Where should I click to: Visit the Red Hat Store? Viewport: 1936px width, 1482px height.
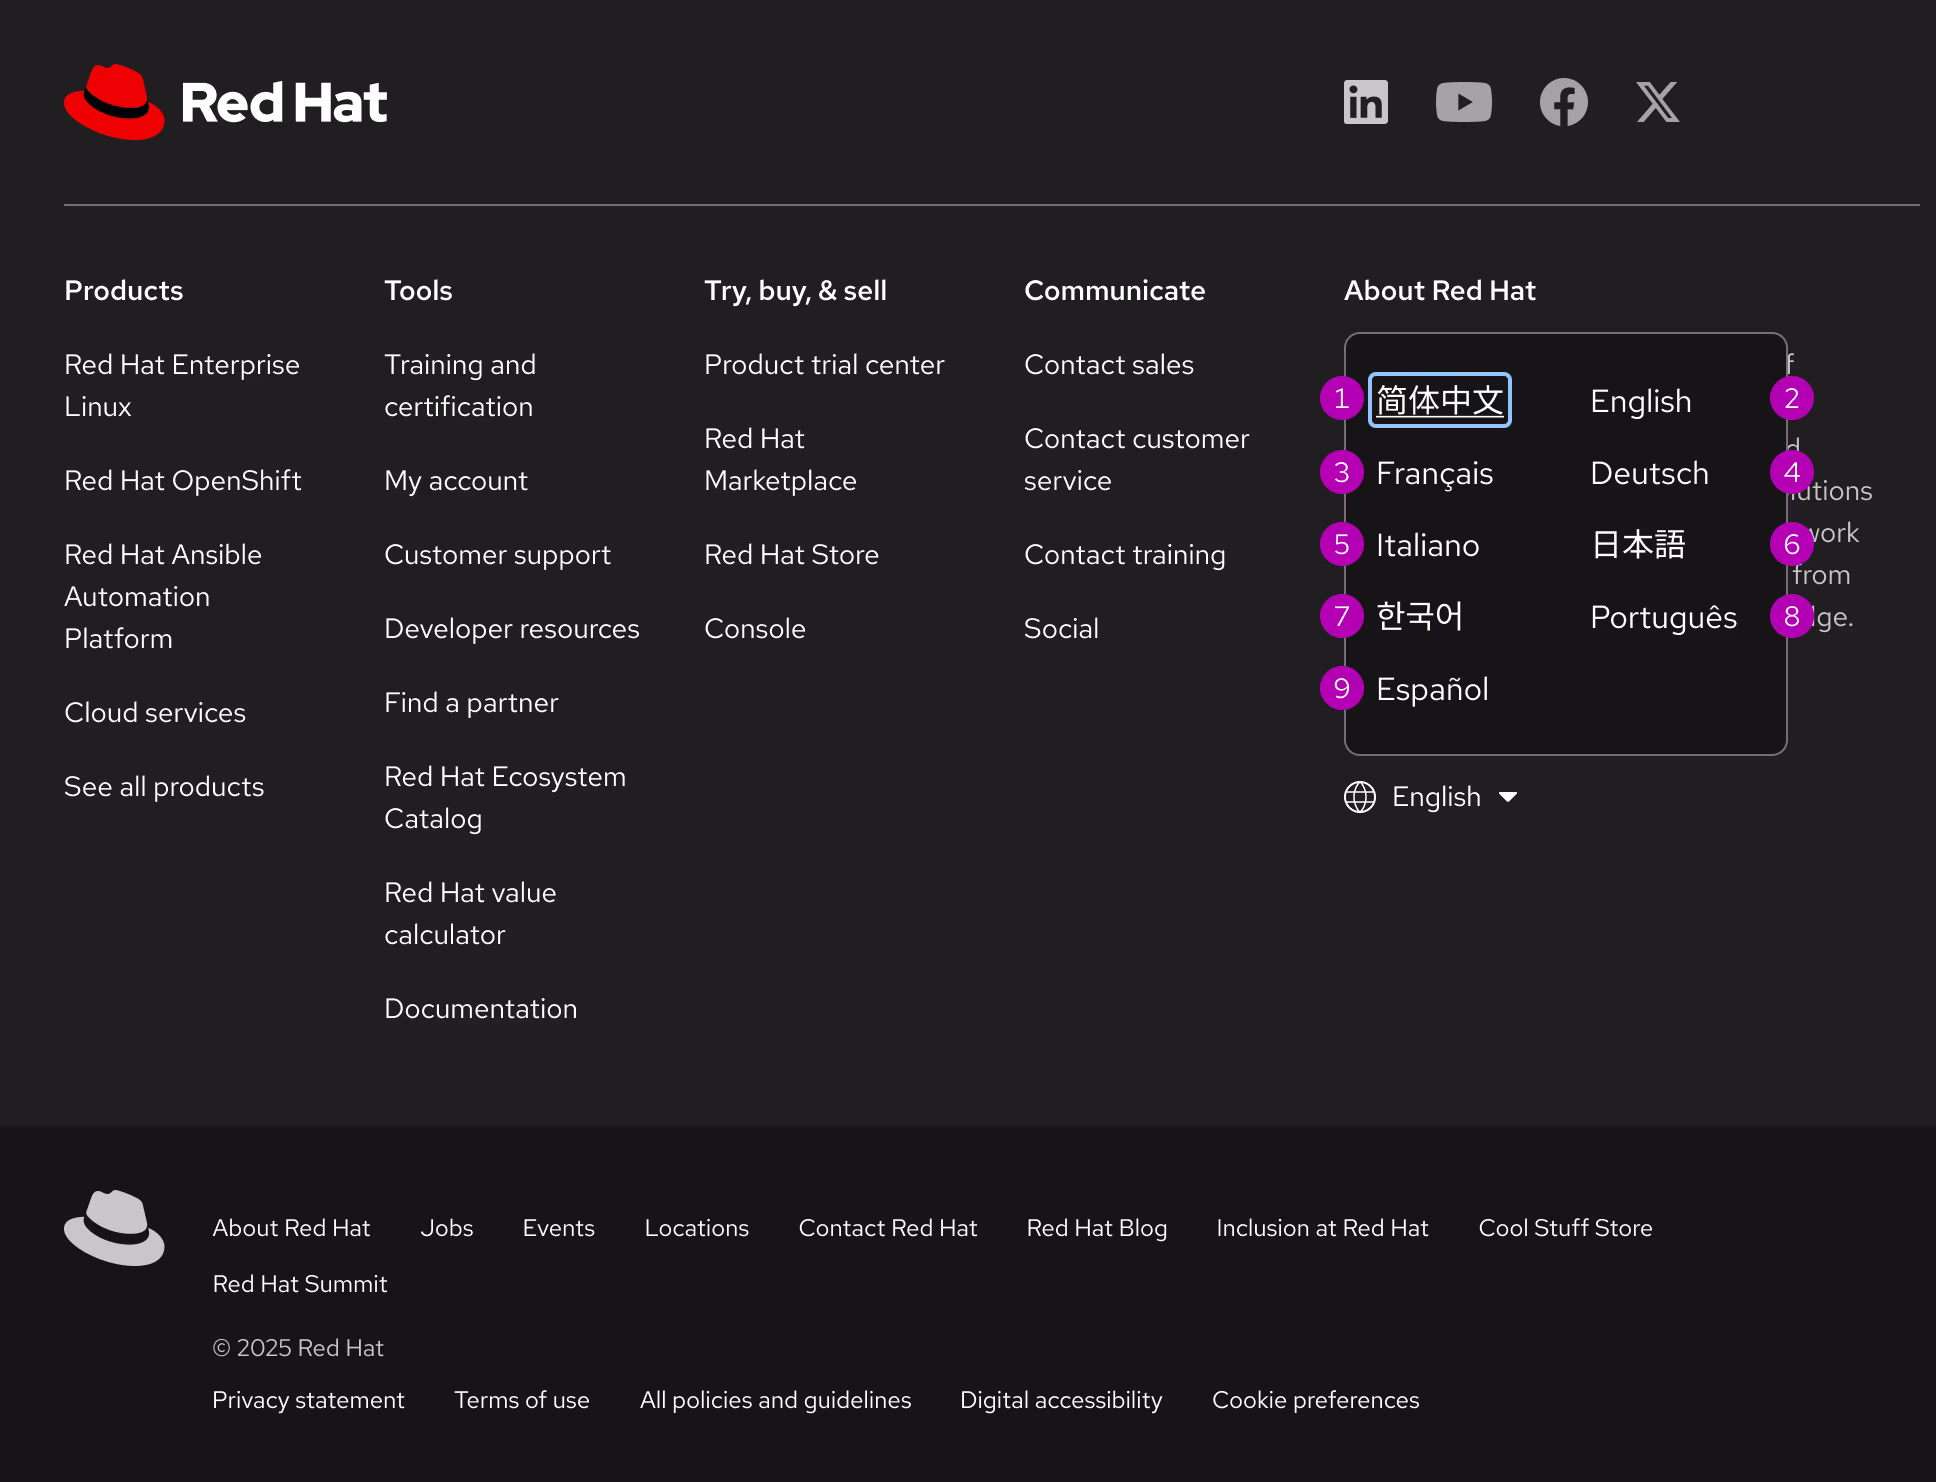(791, 554)
